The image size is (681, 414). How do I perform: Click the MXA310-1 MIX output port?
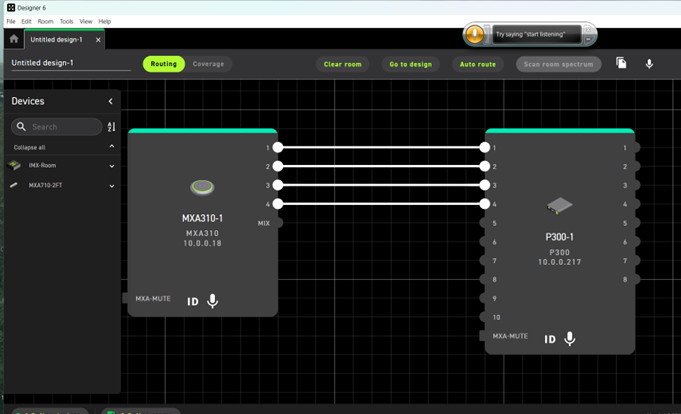278,223
